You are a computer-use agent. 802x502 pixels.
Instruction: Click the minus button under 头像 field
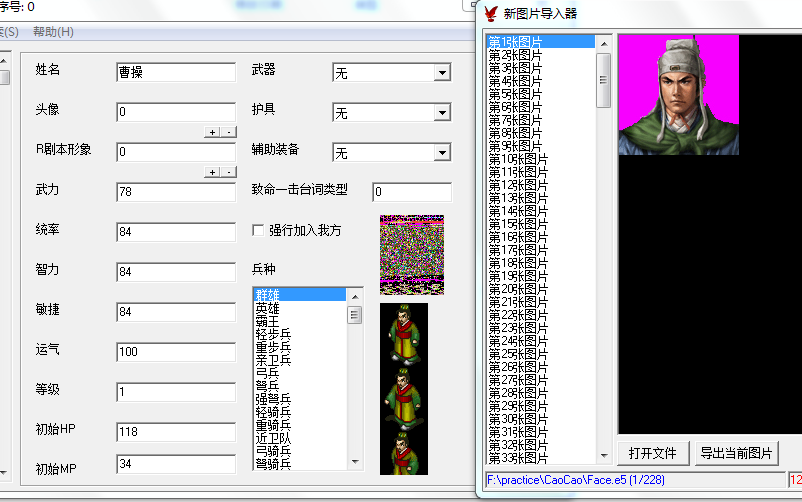227,131
